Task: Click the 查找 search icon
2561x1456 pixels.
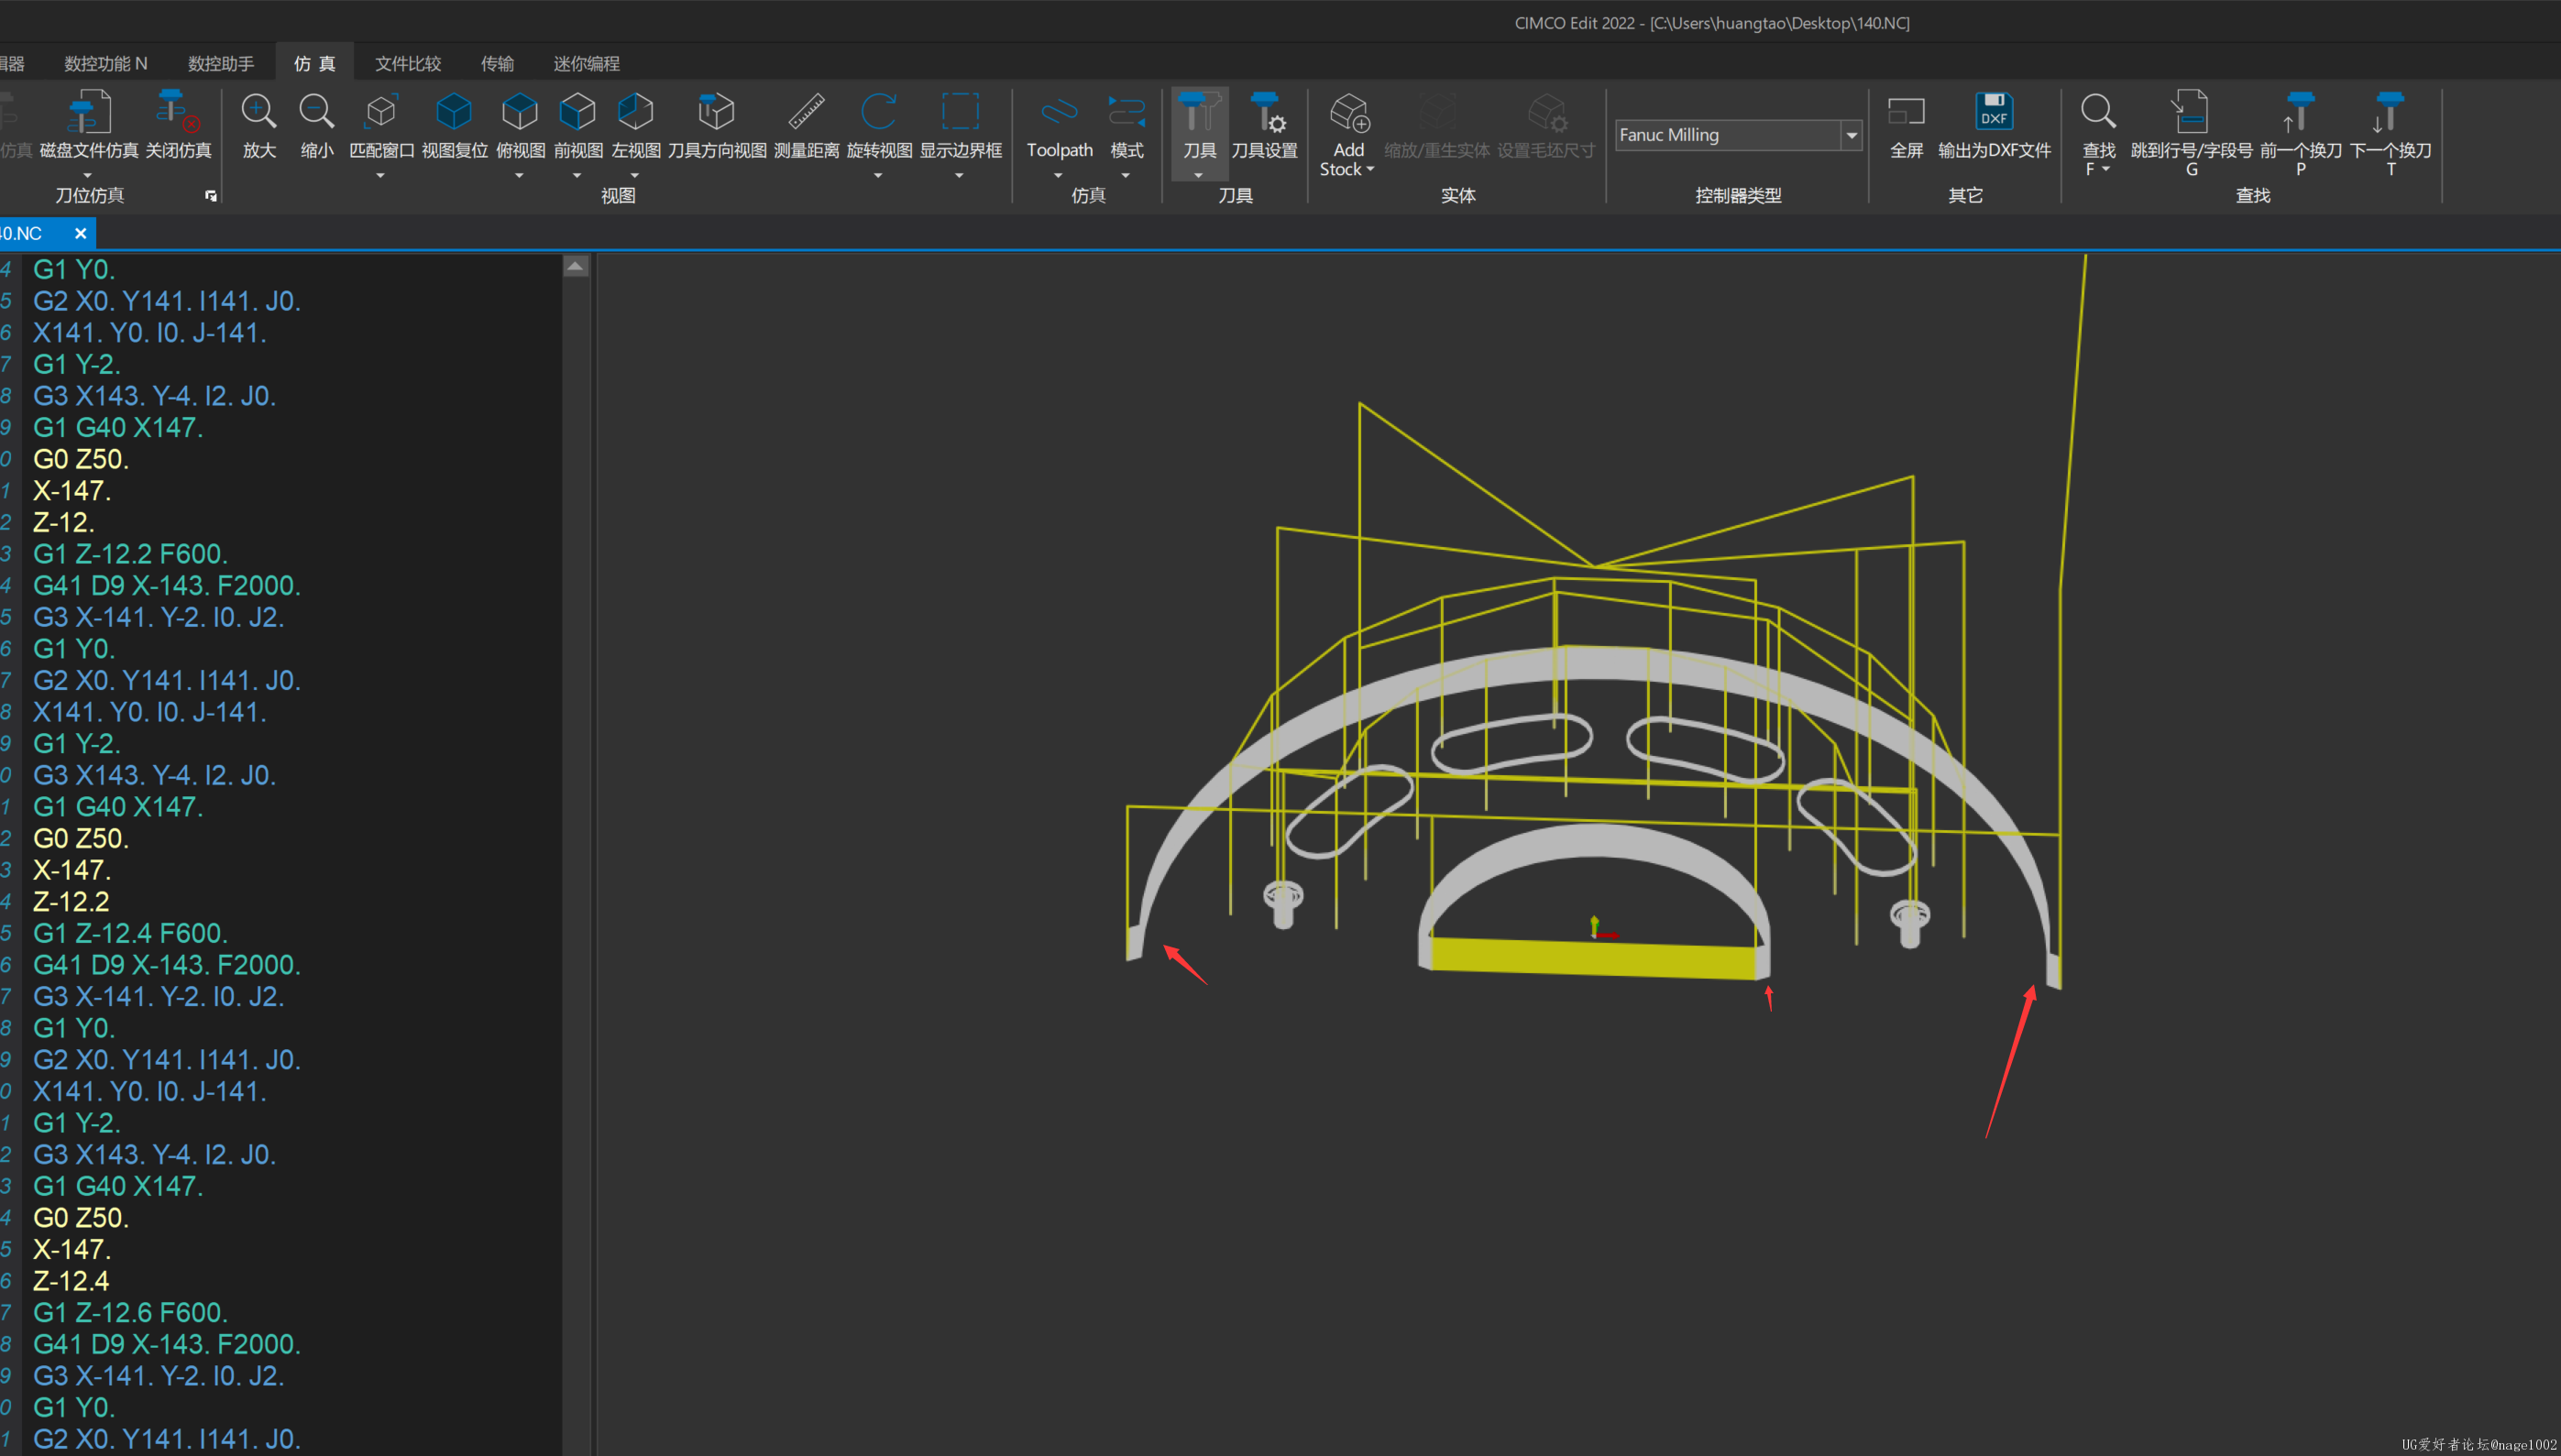Action: [x=2098, y=112]
